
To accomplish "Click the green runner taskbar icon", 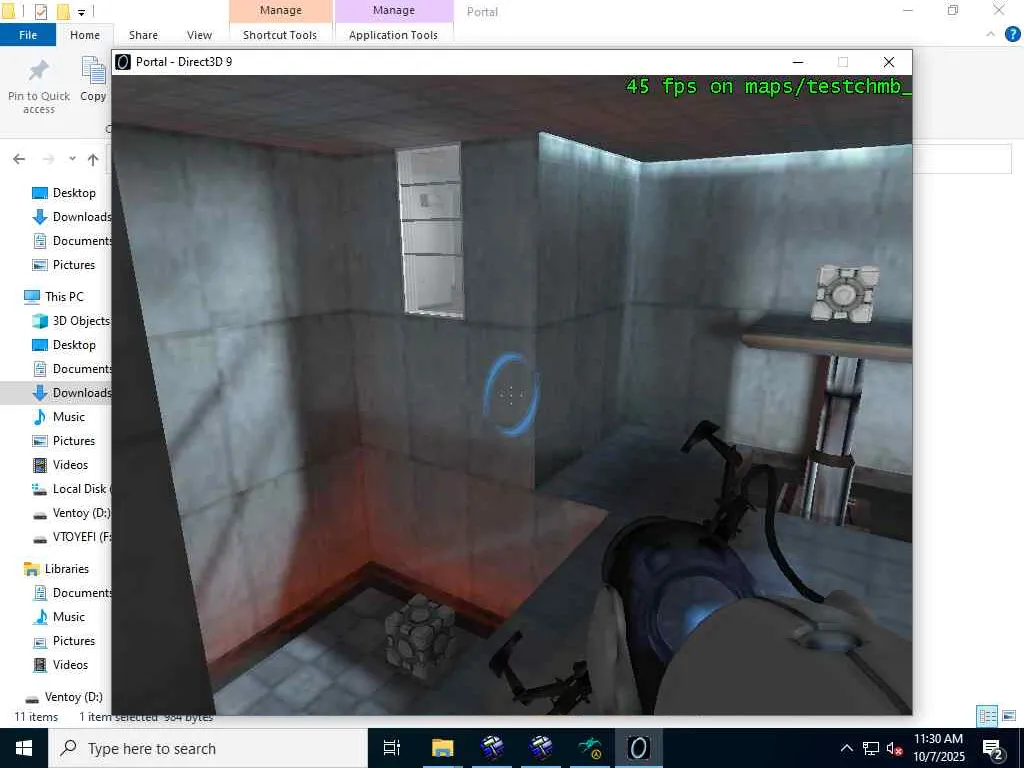I will tap(590, 748).
